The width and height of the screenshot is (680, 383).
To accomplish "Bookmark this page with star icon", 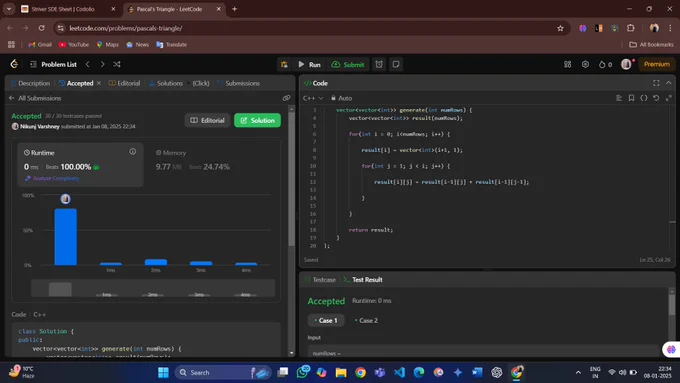I will tap(560, 28).
